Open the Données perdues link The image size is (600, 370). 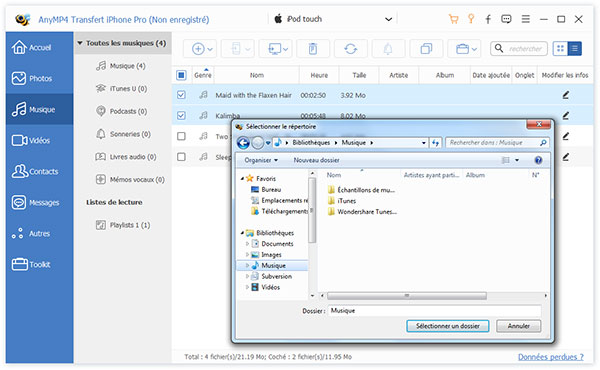(551, 357)
